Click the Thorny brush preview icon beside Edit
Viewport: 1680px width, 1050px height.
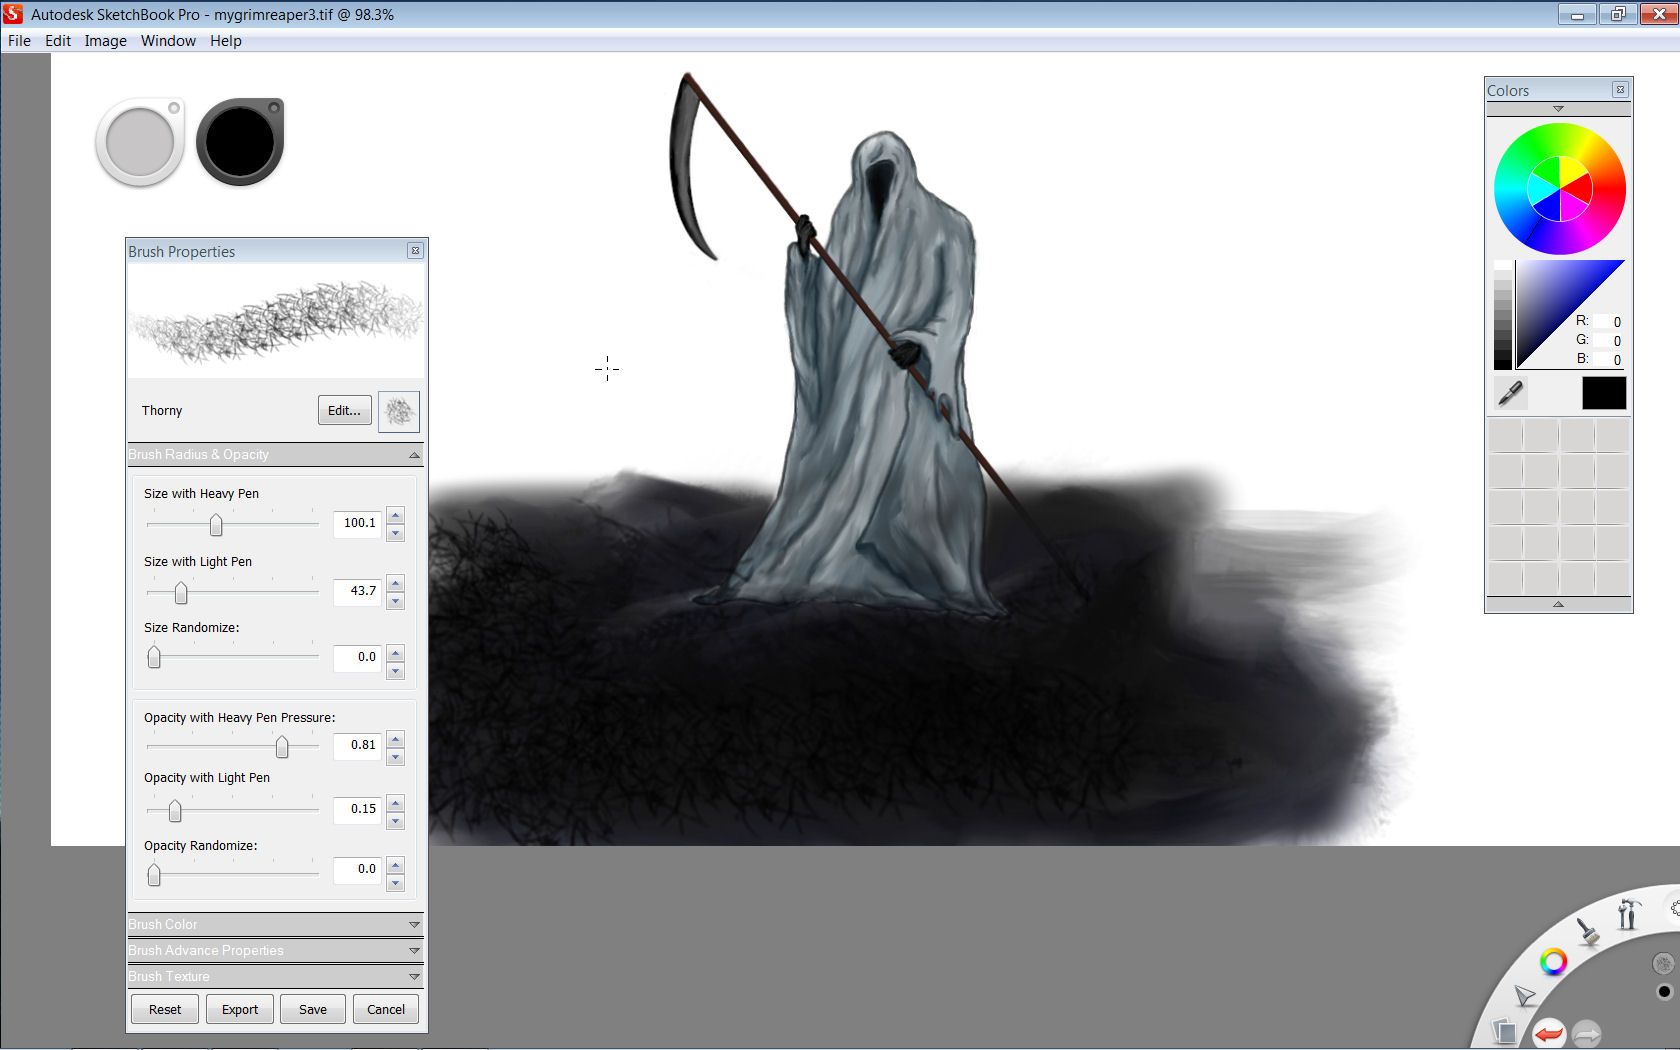point(399,410)
